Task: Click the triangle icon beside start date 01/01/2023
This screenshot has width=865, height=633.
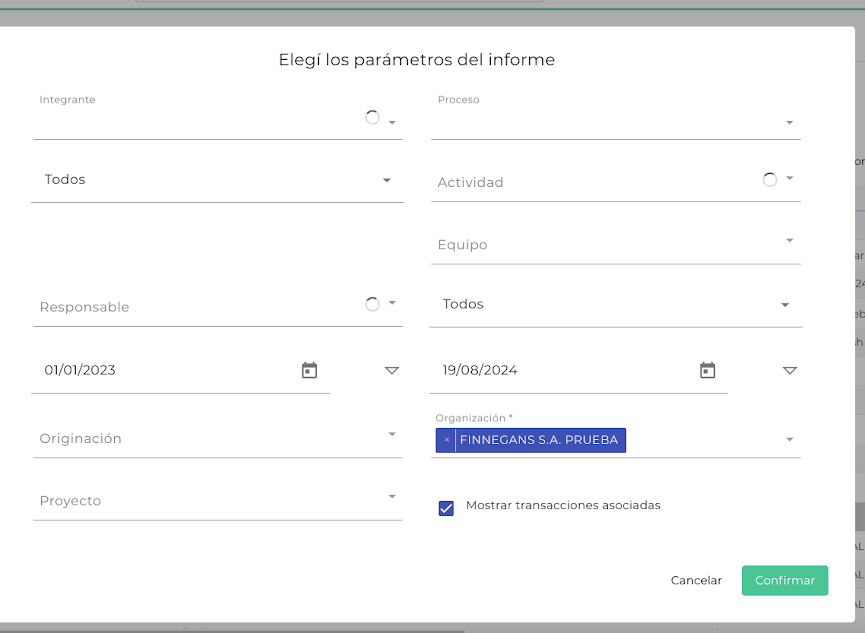Action: [x=391, y=370]
